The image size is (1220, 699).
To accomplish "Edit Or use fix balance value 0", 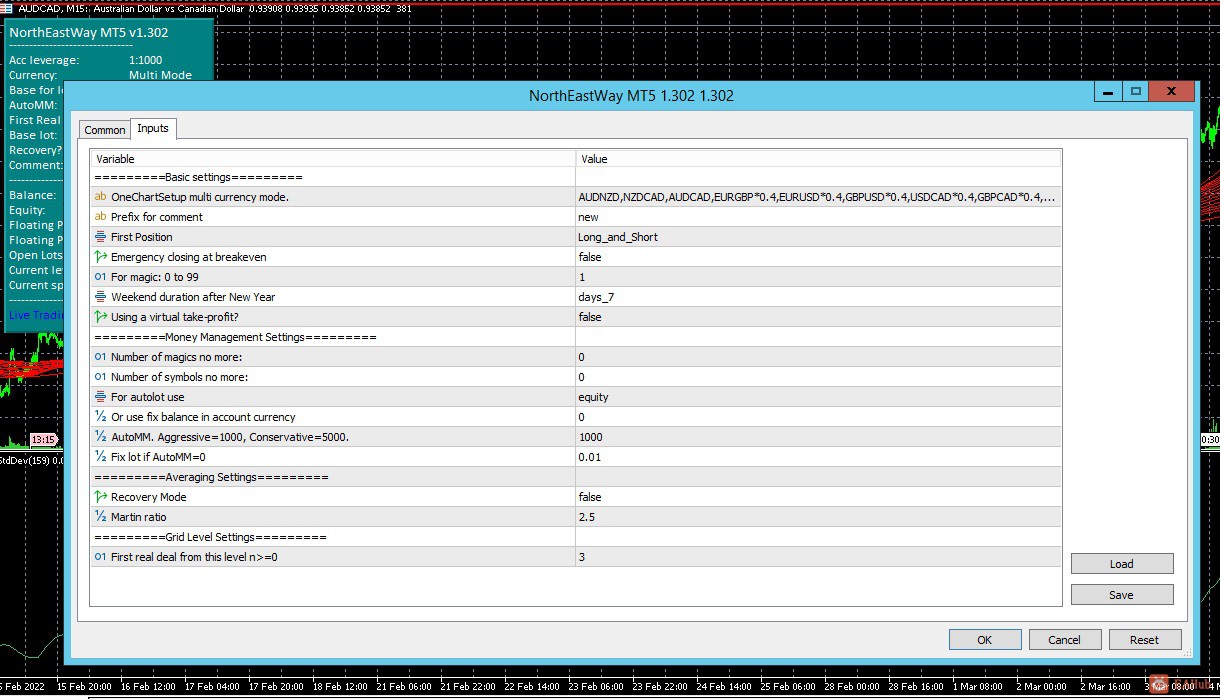I will point(818,417).
